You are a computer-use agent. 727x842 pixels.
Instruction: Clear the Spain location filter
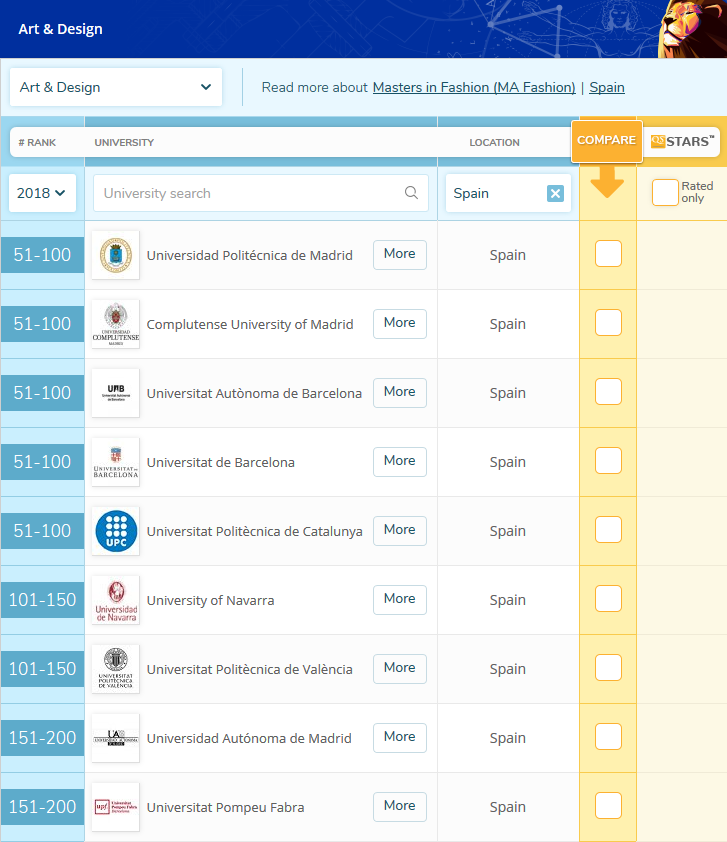click(x=555, y=193)
